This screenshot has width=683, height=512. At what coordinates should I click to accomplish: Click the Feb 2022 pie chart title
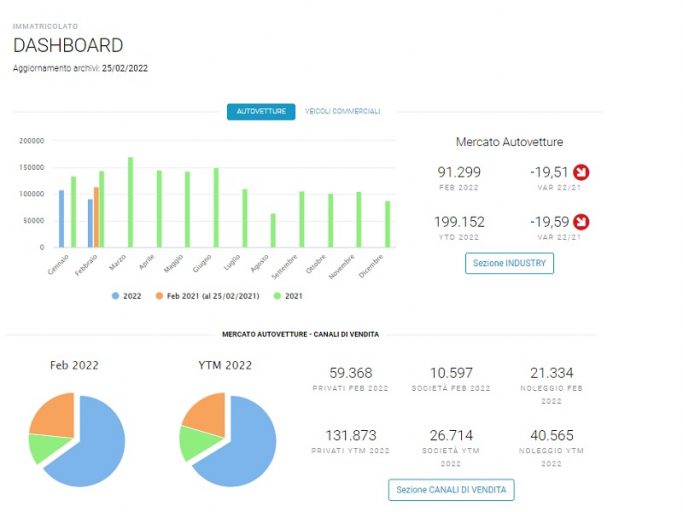[x=74, y=365]
